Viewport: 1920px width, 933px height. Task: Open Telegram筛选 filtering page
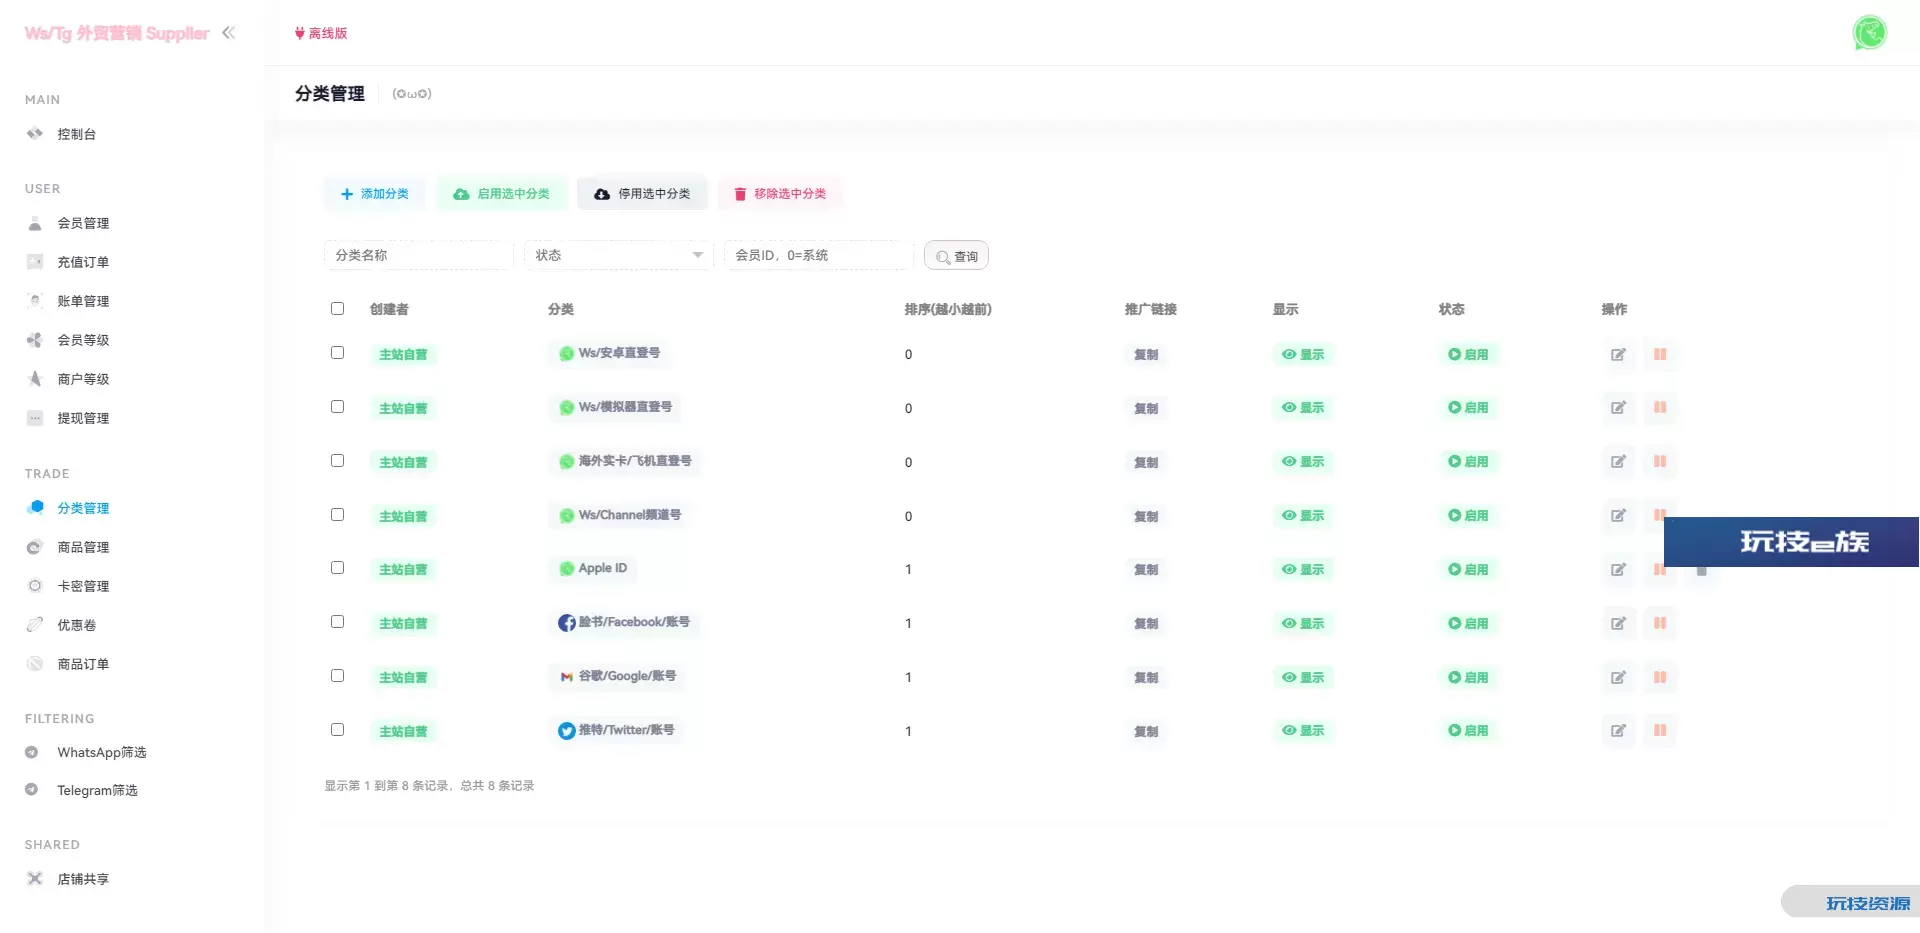point(97,790)
